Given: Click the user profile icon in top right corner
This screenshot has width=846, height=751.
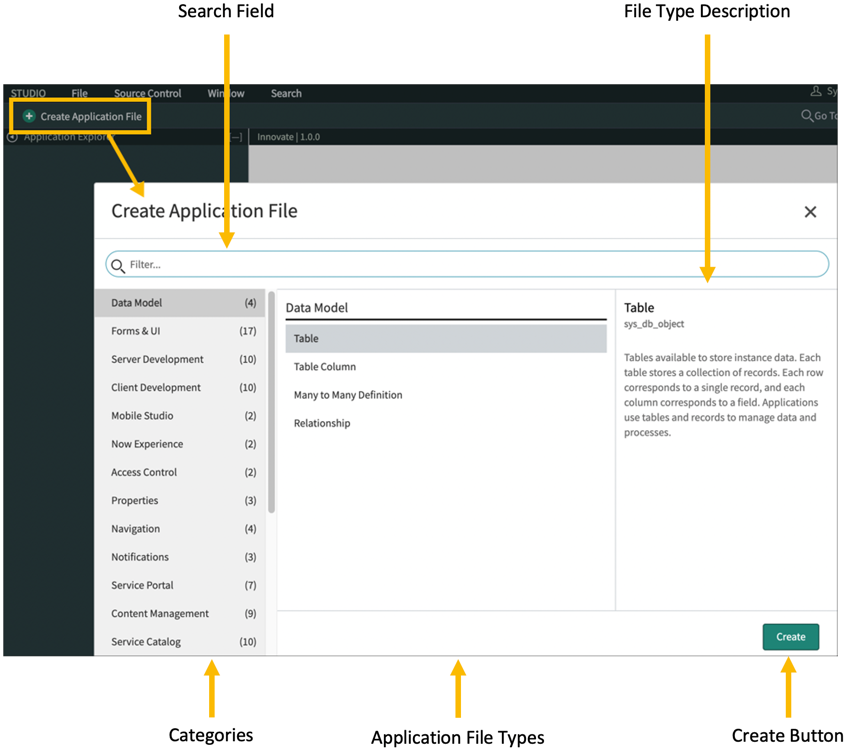Looking at the screenshot, I should 818,91.
